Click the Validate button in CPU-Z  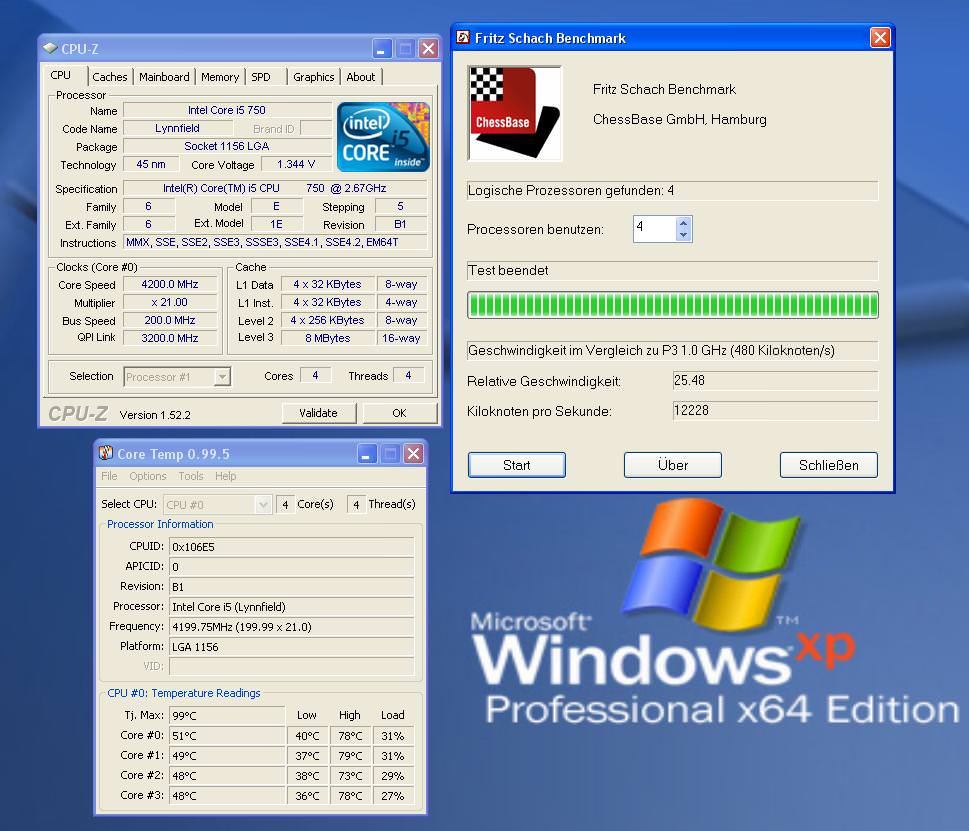pos(318,413)
